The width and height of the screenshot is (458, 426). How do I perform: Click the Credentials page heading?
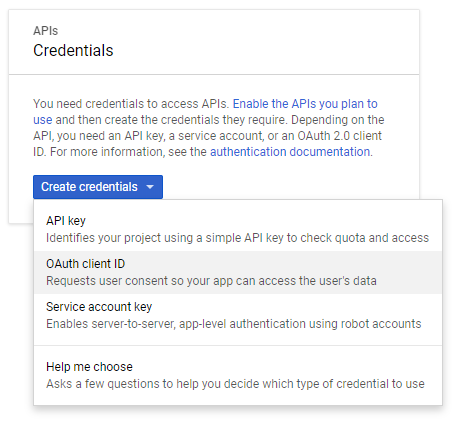[x=73, y=51]
